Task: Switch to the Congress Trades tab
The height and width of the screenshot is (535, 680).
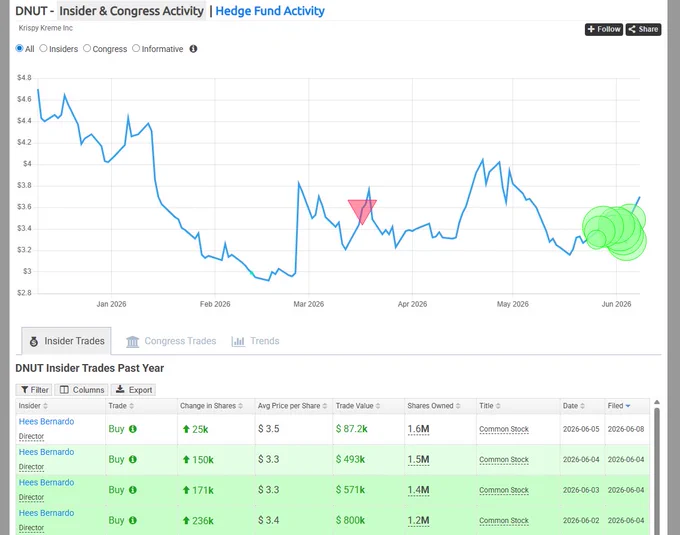Action: [x=171, y=341]
